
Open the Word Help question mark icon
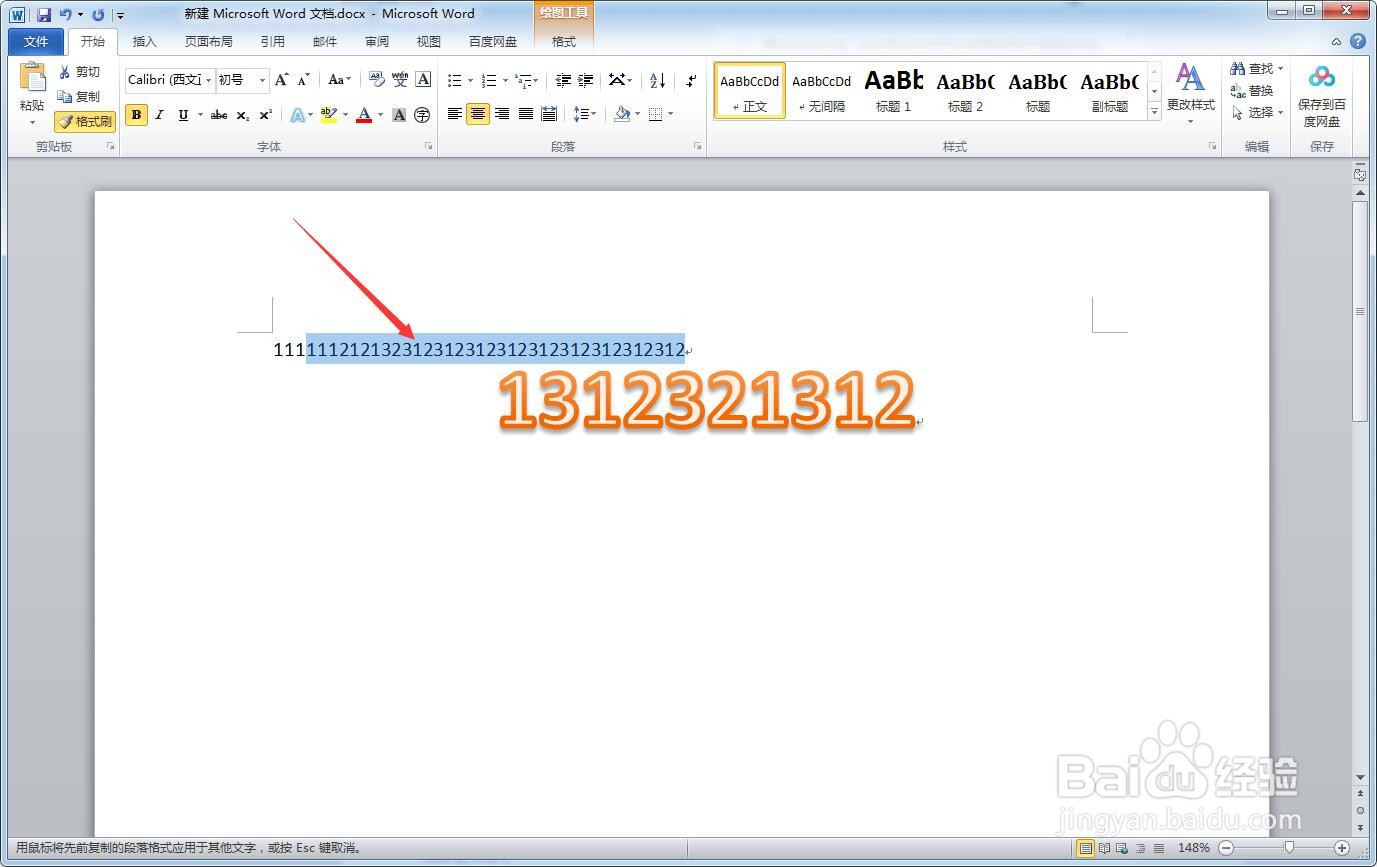tap(1357, 41)
